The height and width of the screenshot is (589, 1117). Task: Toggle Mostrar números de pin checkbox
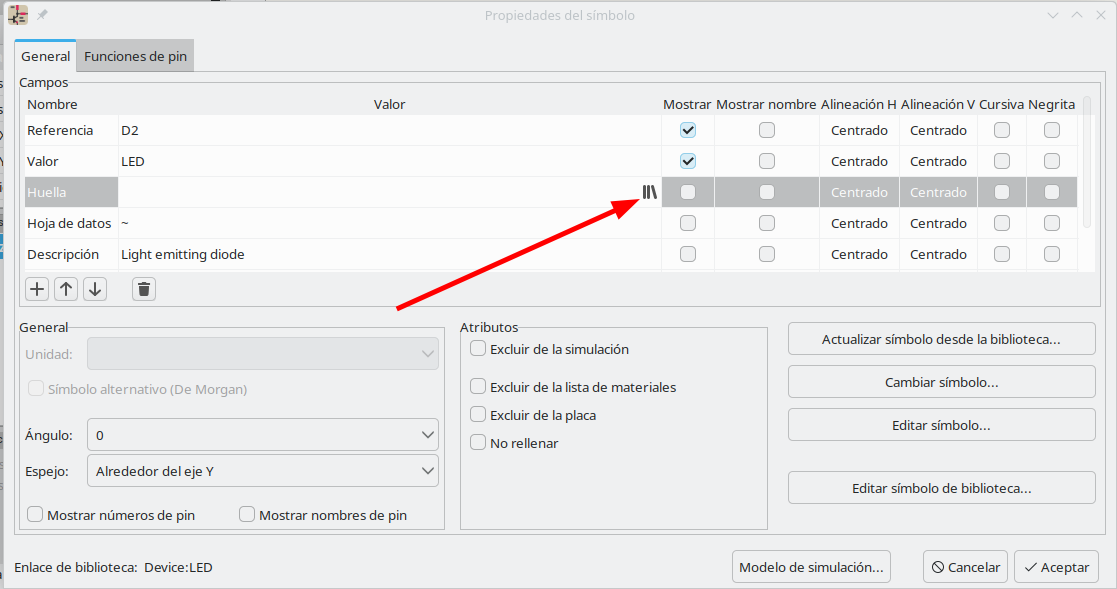(36, 515)
